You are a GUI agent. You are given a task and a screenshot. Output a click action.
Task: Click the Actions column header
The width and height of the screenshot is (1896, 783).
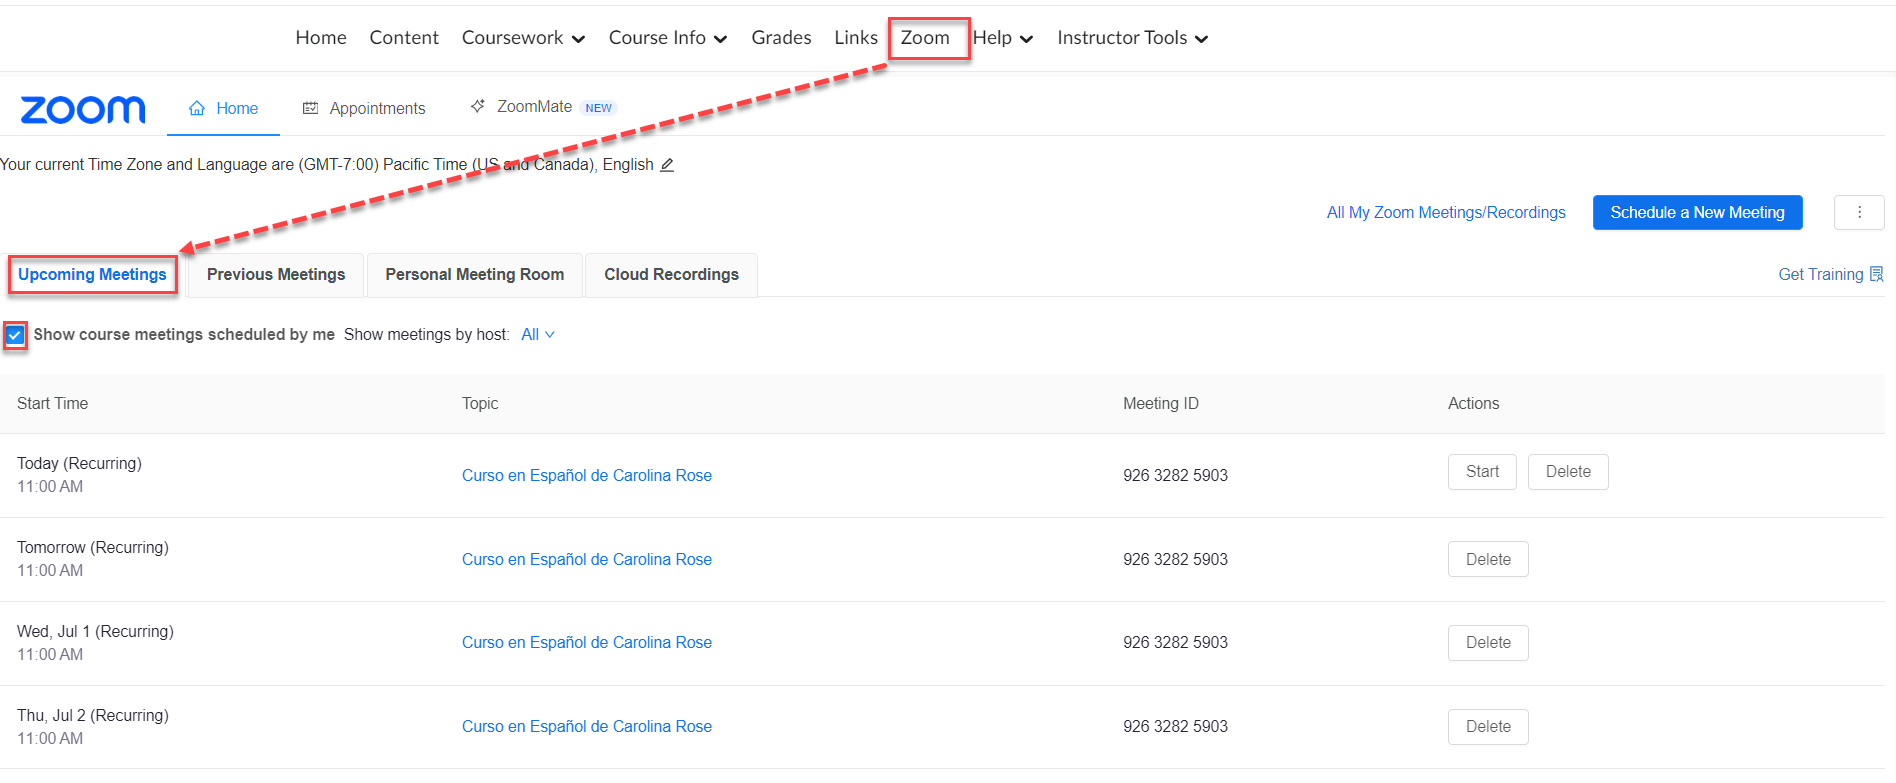pyautogui.click(x=1474, y=404)
